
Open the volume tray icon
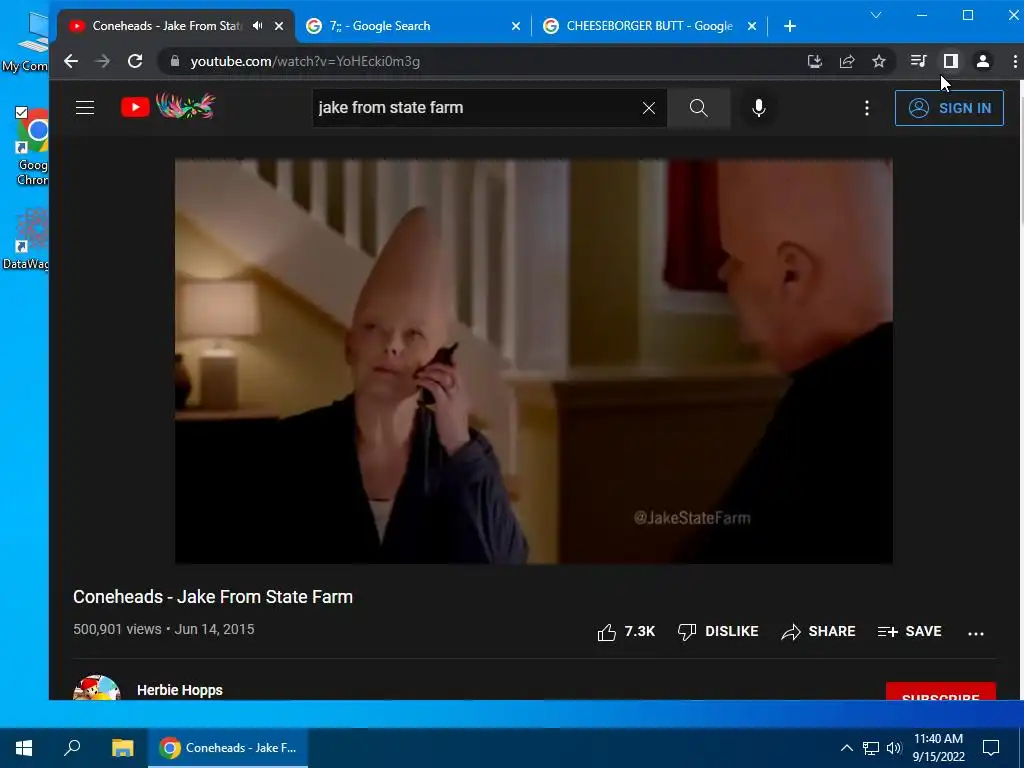(x=894, y=748)
